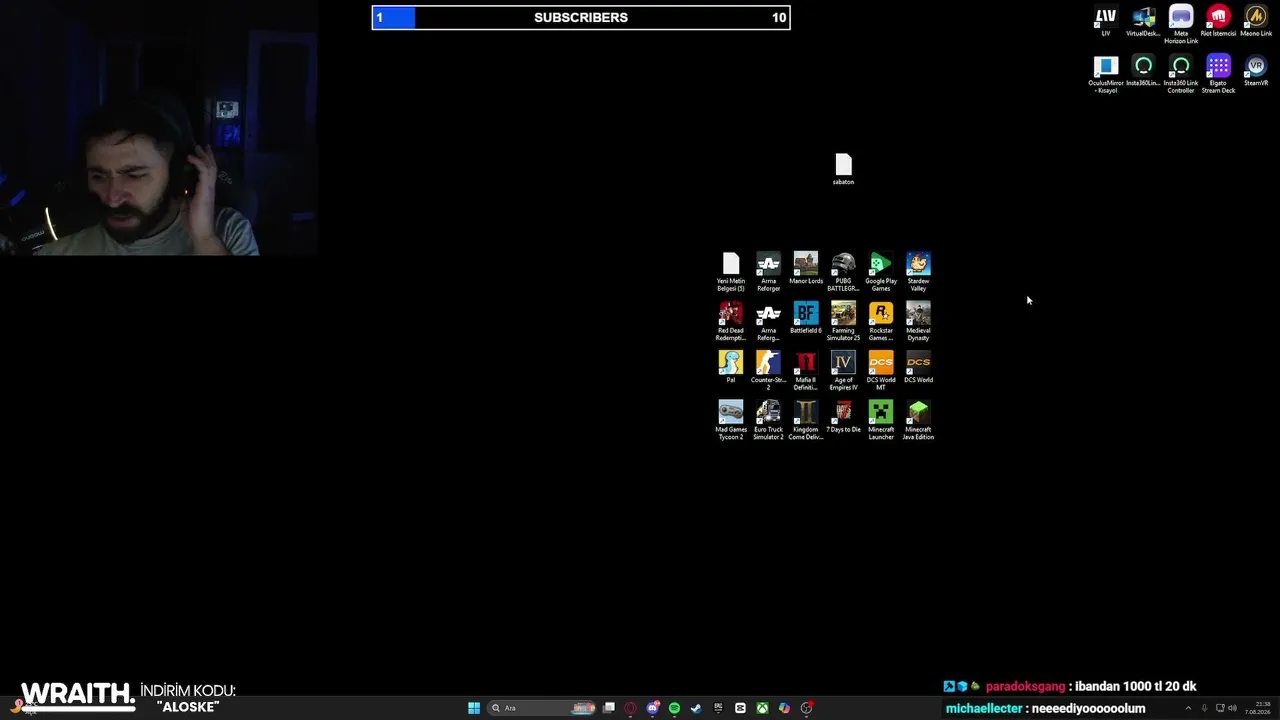Screen dimensions: 1280x720
Task: Select the Meta Horizon Link icon
Action: click(1181, 25)
